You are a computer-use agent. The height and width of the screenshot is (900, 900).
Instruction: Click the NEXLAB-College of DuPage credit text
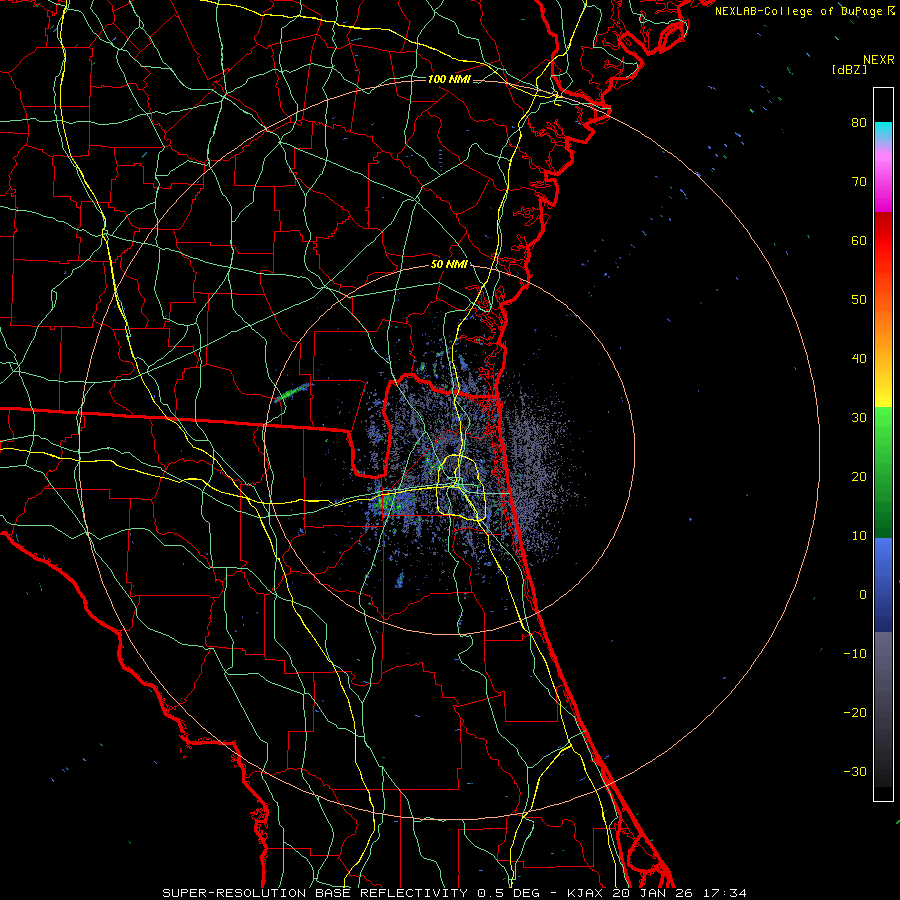(804, 11)
